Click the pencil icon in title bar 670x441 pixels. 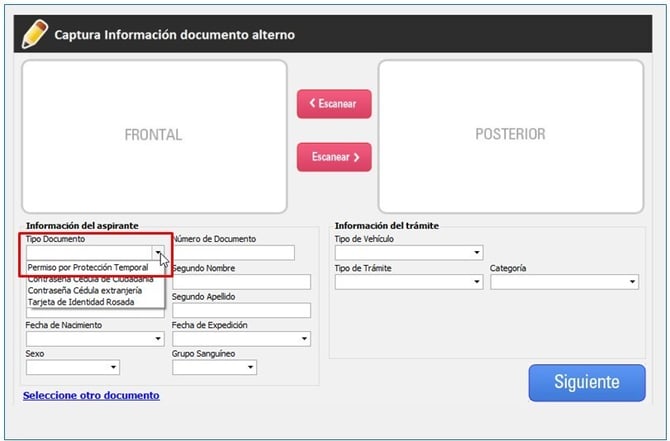click(x=34, y=34)
